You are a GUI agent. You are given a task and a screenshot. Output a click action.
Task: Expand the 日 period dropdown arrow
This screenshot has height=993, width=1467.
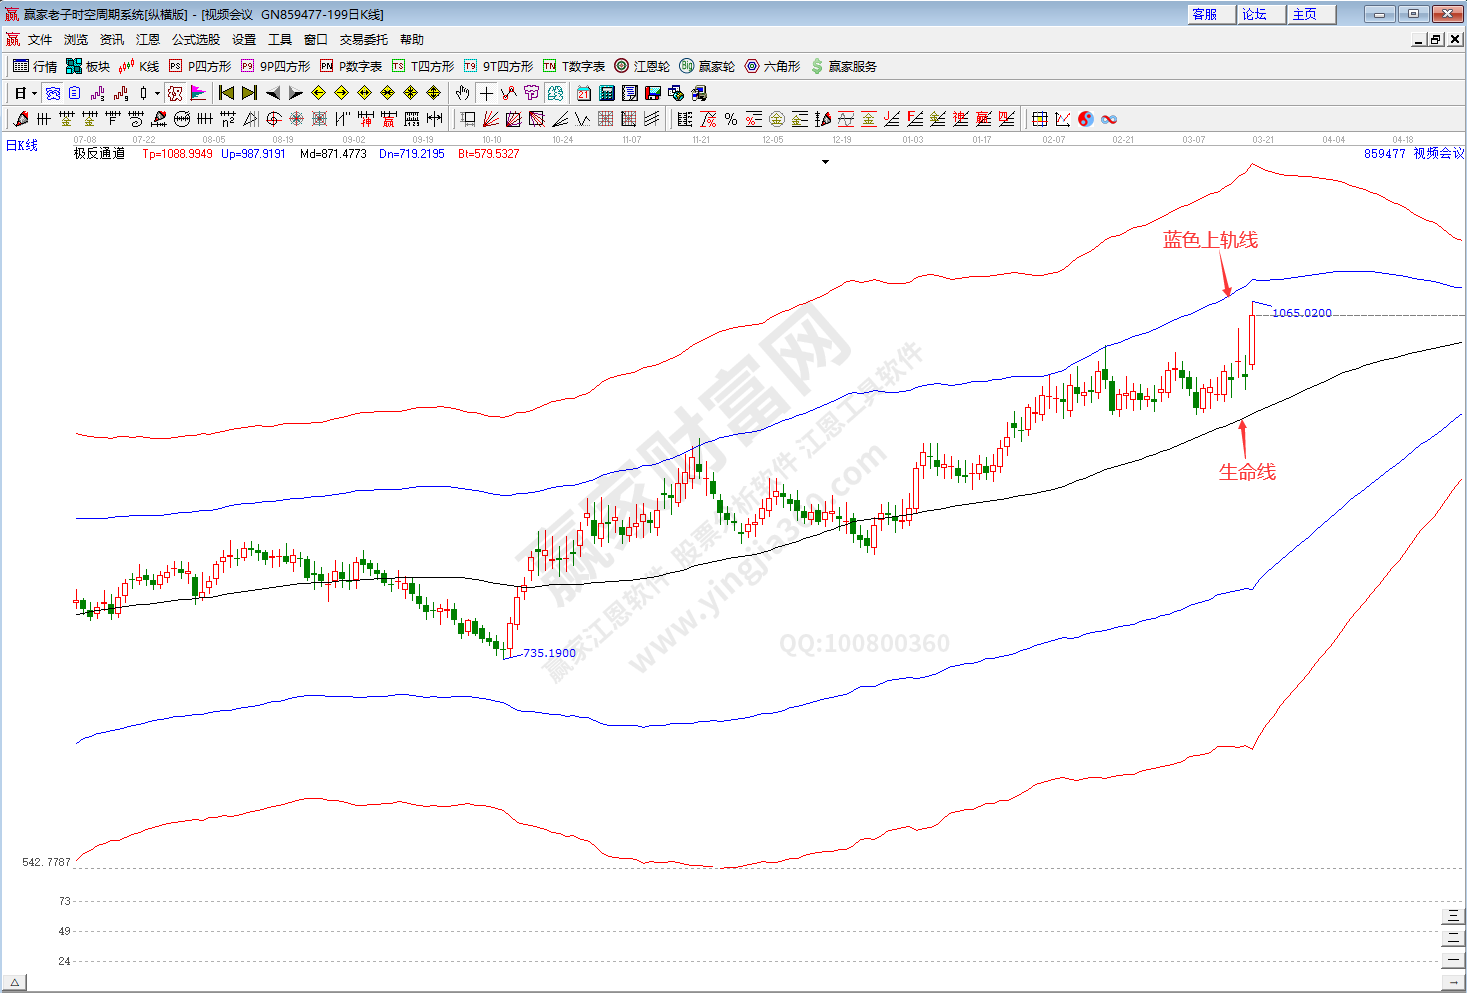tap(34, 93)
